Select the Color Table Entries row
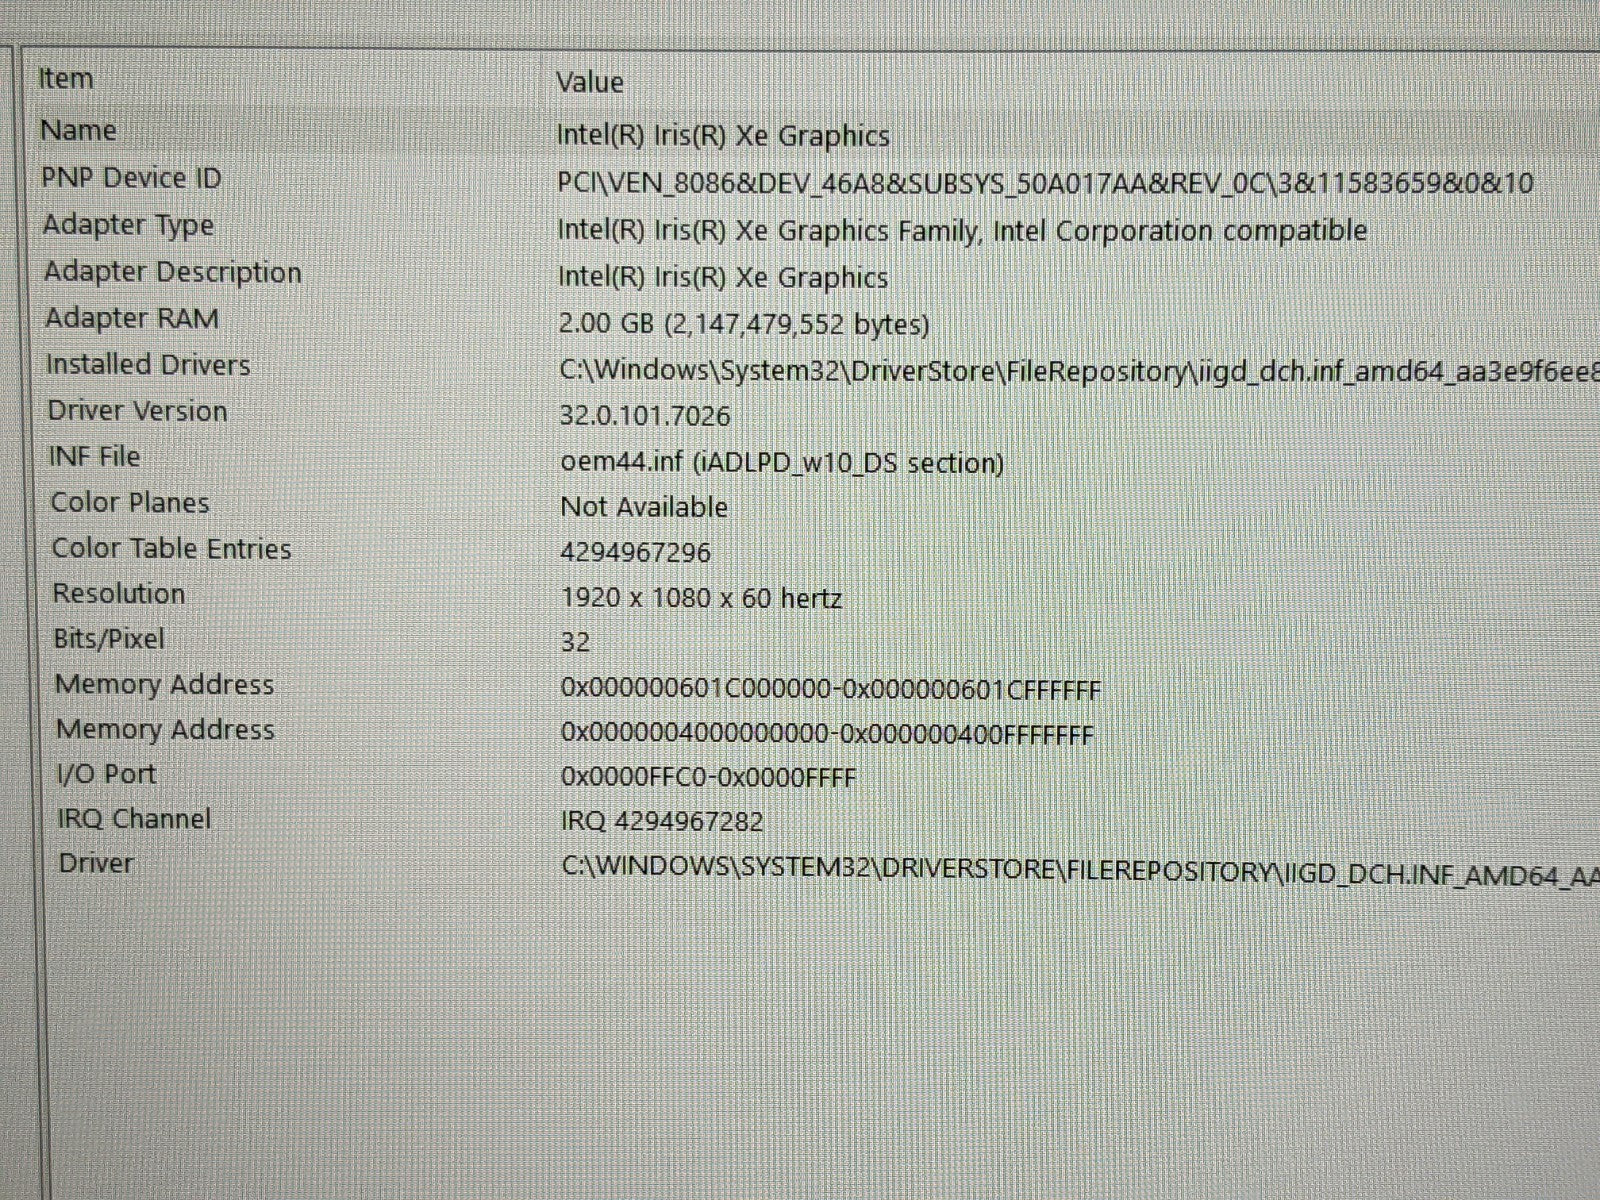 (171, 549)
